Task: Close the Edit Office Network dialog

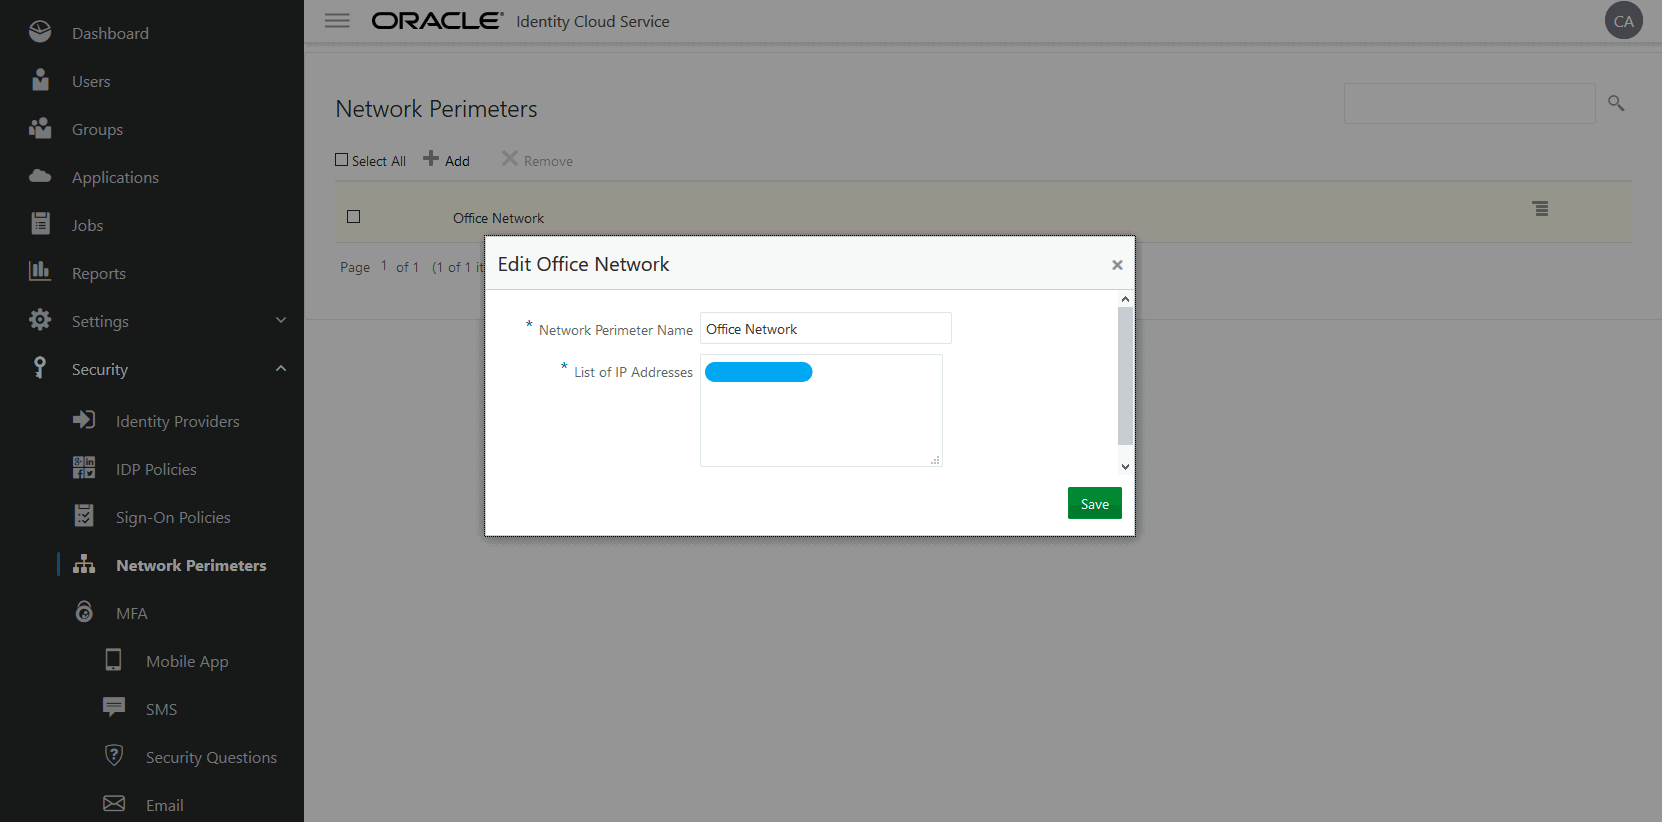Action: coord(1117,265)
